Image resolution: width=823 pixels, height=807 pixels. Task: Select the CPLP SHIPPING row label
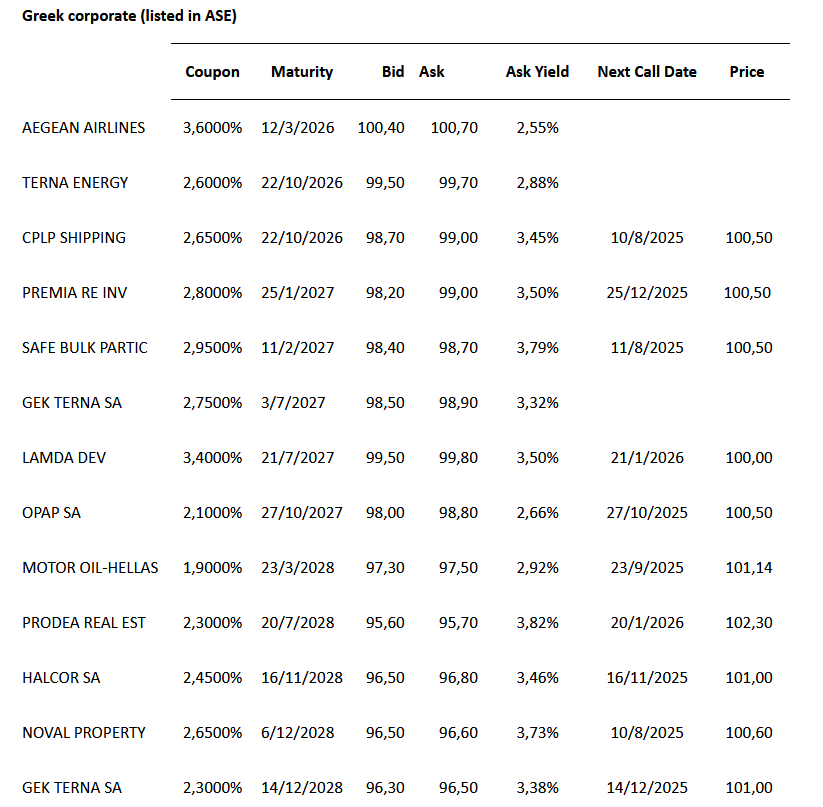[x=74, y=238]
